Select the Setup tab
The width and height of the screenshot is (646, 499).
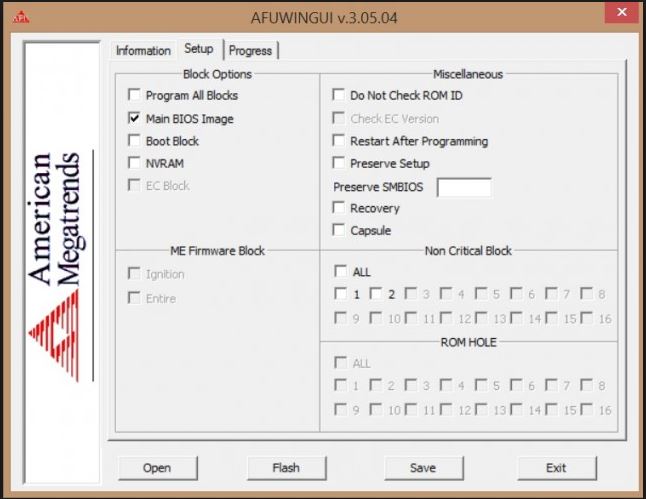coord(199,49)
